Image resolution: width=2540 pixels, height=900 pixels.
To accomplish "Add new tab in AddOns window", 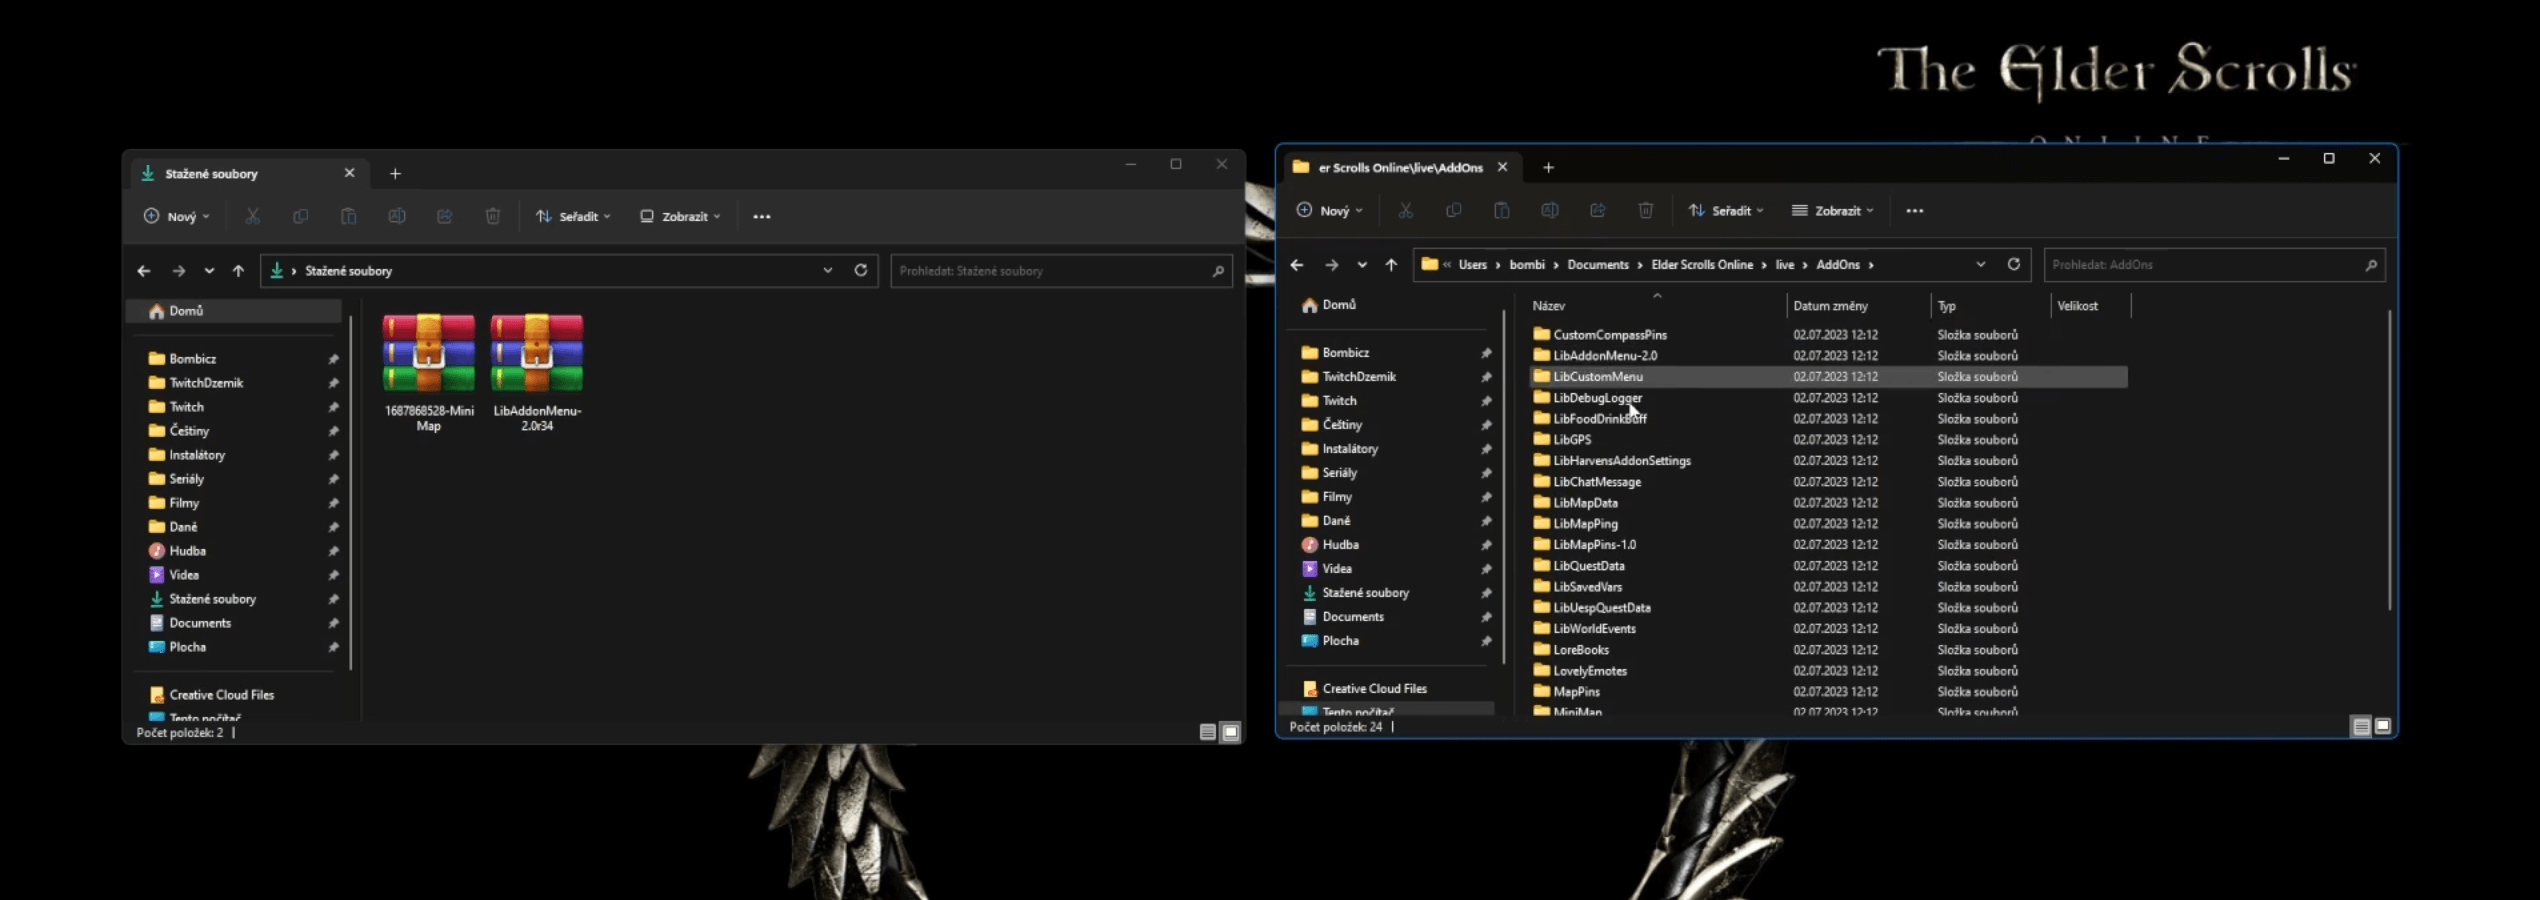I will tap(1548, 168).
